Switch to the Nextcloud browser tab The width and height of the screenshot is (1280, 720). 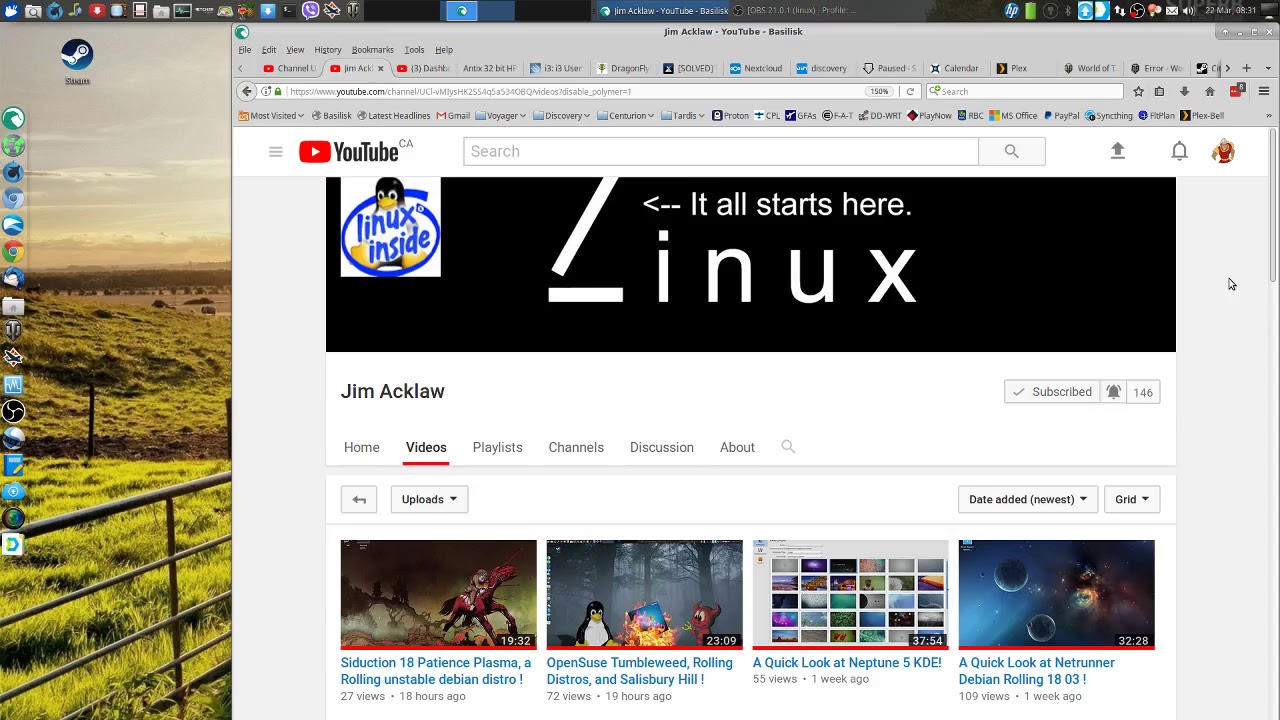click(756, 68)
